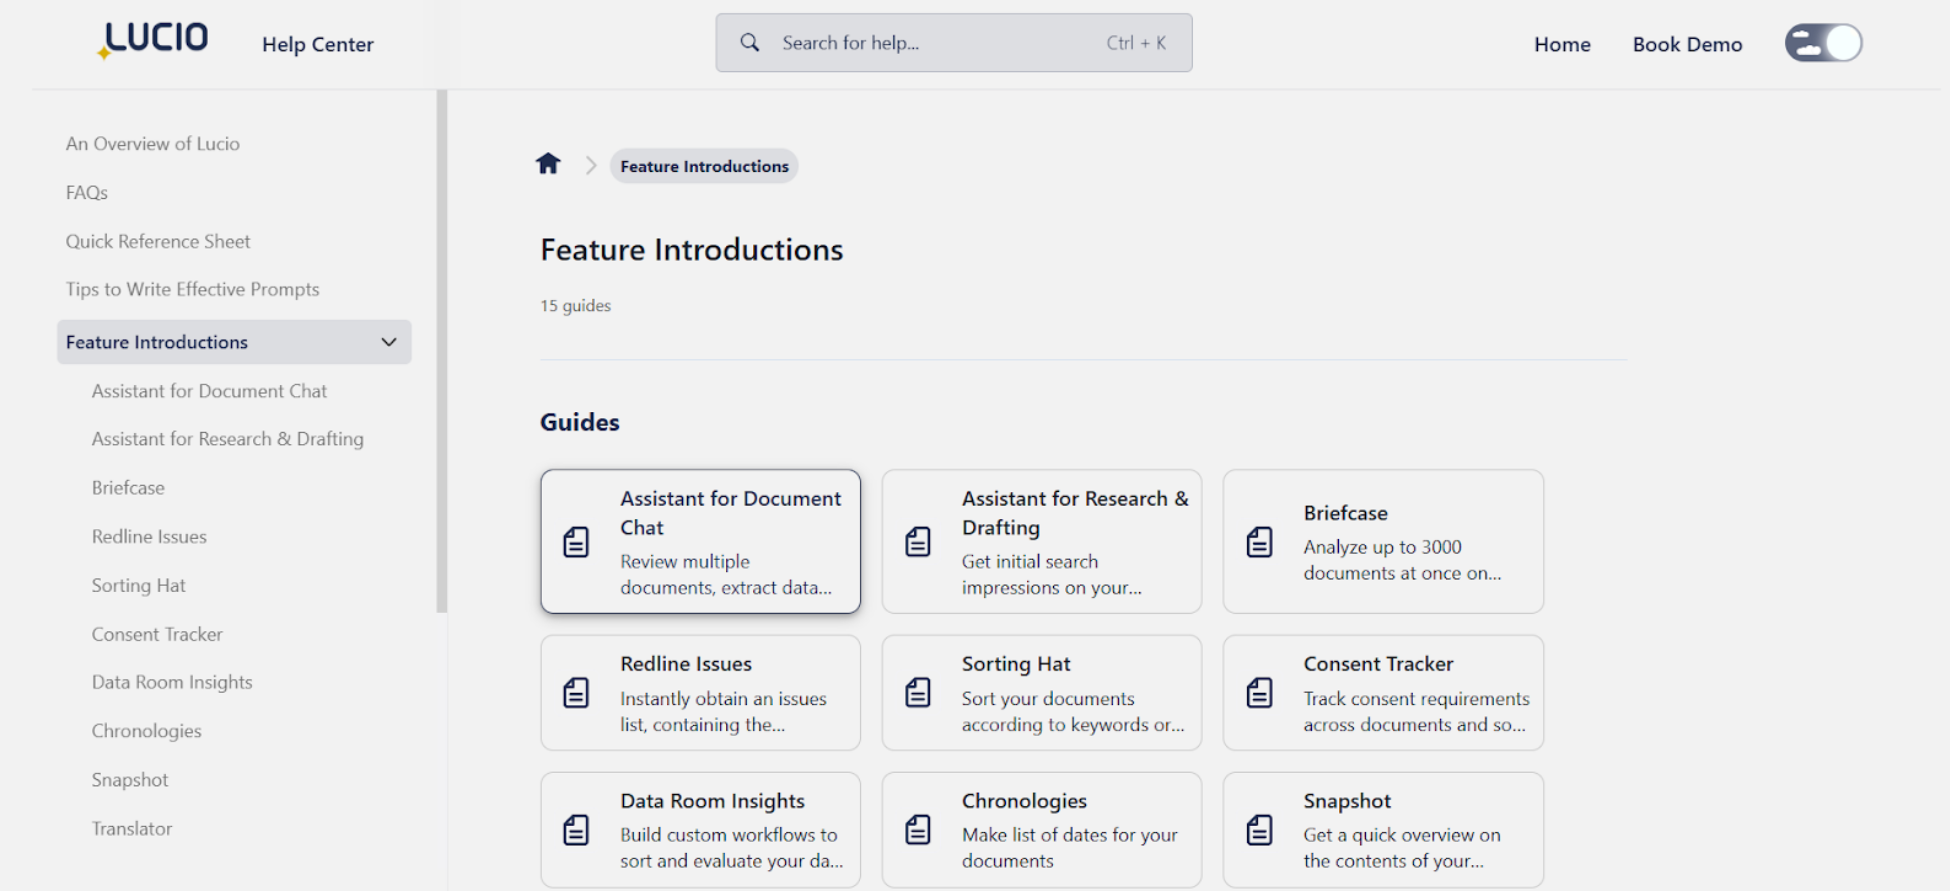This screenshot has height=891, width=1950.
Task: Click the Lucio logo
Action: click(x=154, y=40)
